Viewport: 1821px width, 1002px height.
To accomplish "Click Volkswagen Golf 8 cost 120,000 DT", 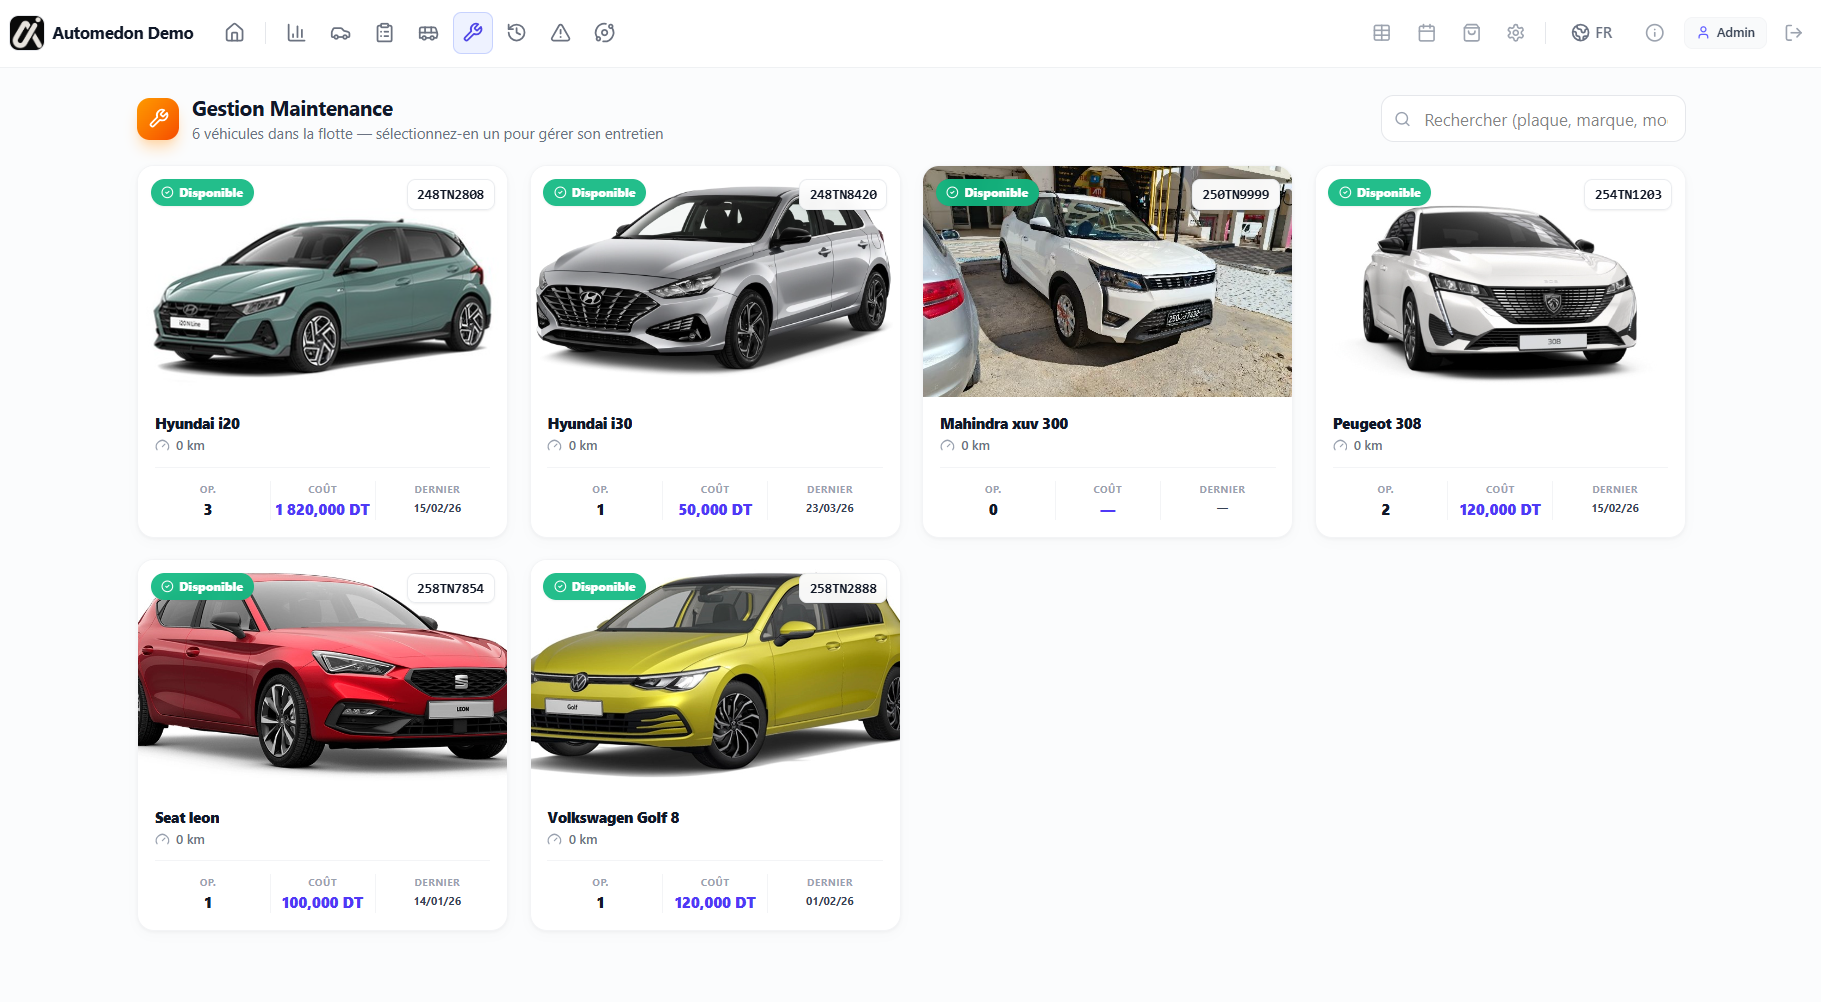I will pos(715,903).
